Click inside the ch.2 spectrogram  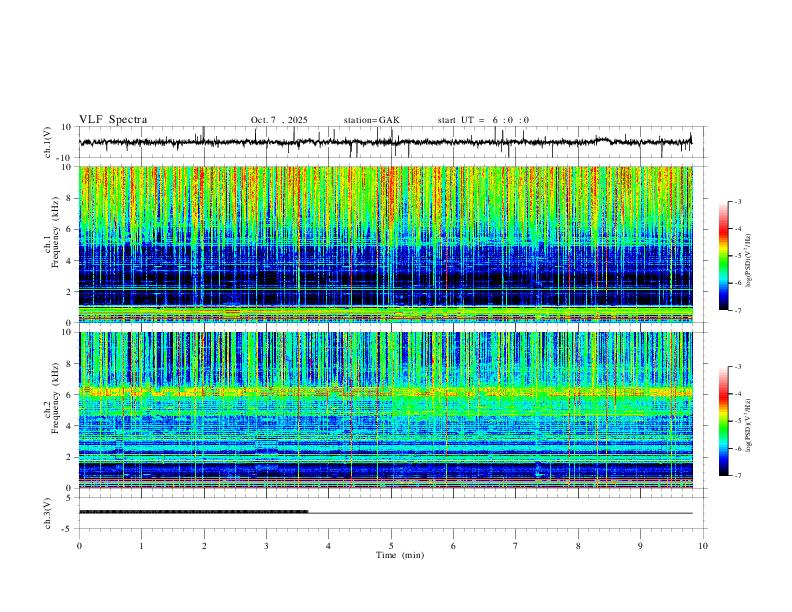coord(385,410)
